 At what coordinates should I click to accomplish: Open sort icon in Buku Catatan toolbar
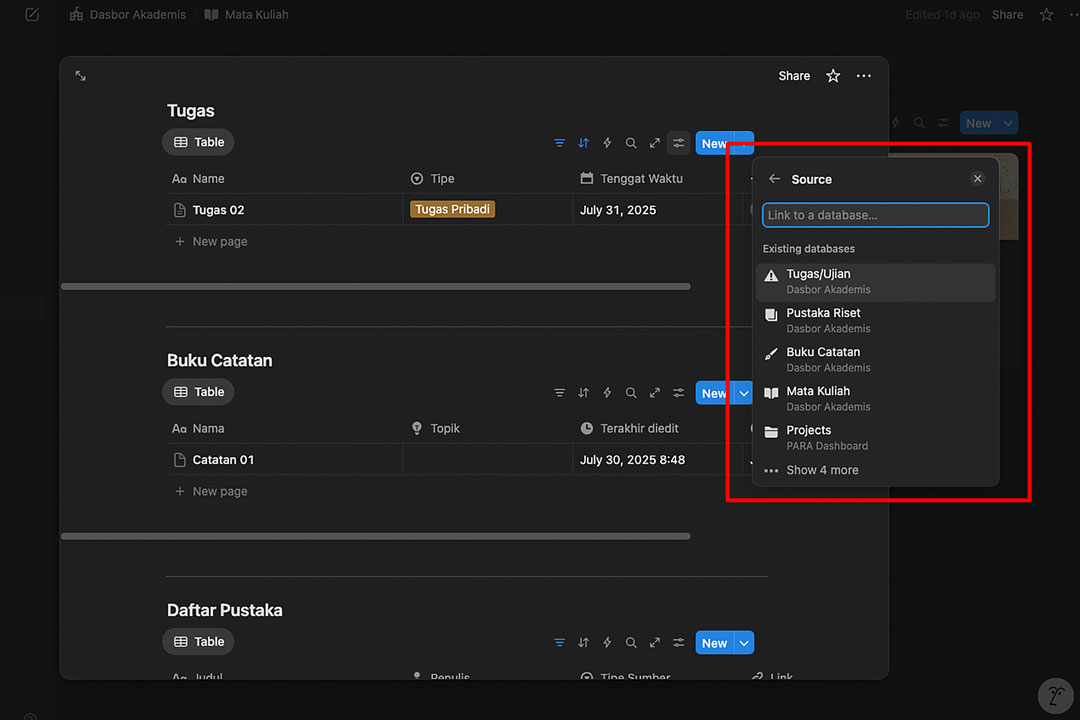point(583,393)
